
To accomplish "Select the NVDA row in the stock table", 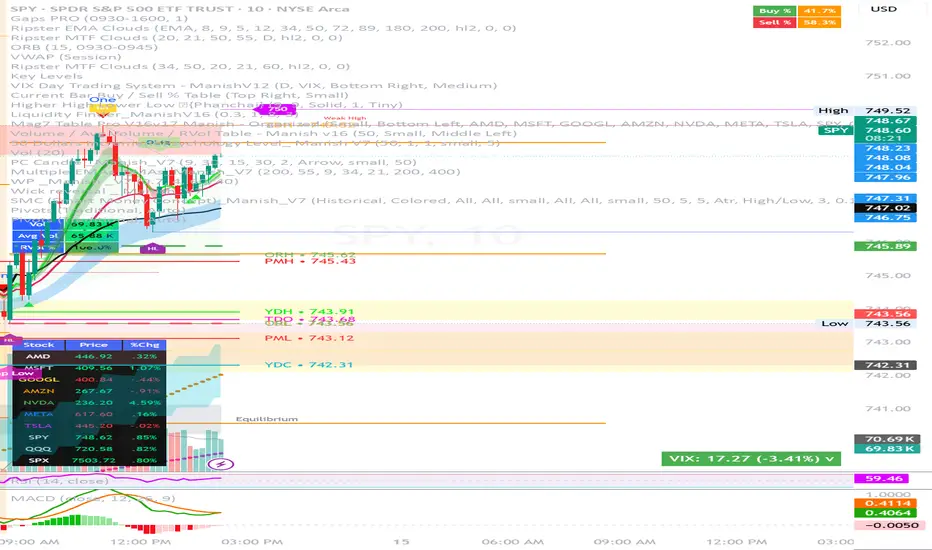I will [89, 403].
